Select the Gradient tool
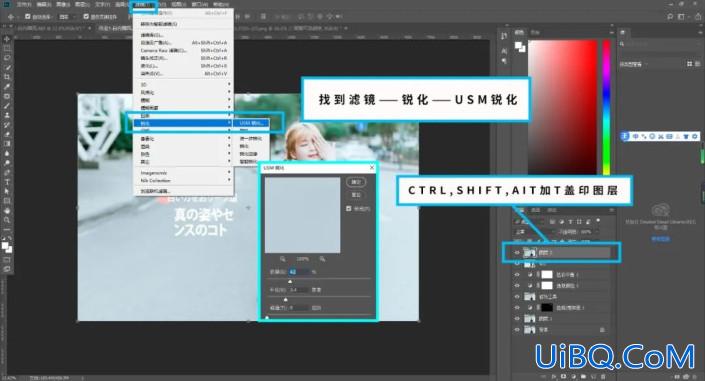This screenshot has height=381, width=705. coord(7,143)
